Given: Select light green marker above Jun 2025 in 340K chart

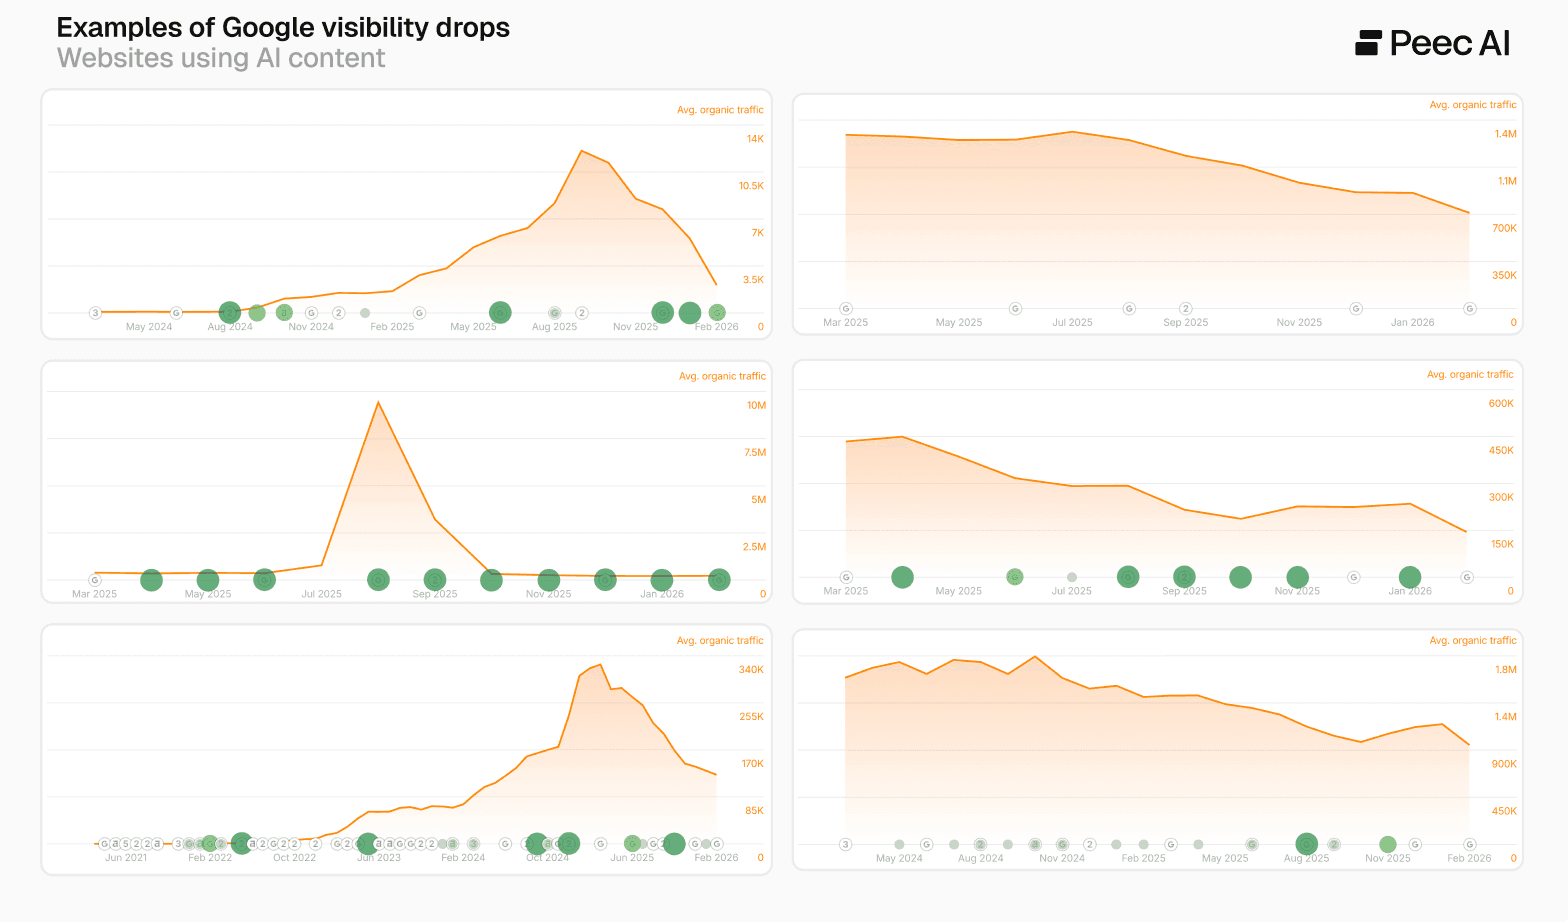Looking at the screenshot, I should click(x=632, y=844).
